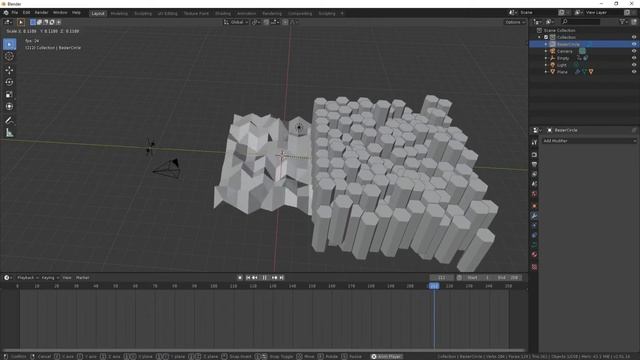Open the viewport Options dropdown
Viewport: 640px width, 360px height.
click(514, 22)
